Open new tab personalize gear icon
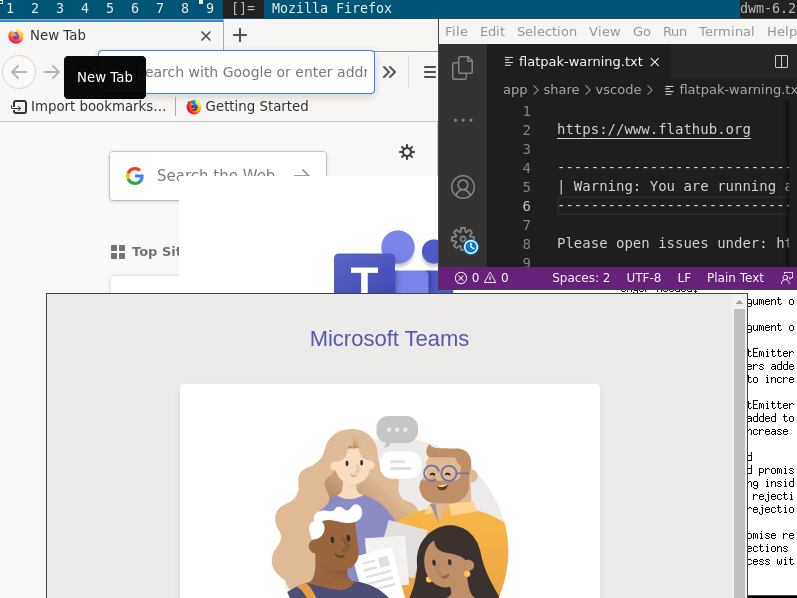 (407, 152)
